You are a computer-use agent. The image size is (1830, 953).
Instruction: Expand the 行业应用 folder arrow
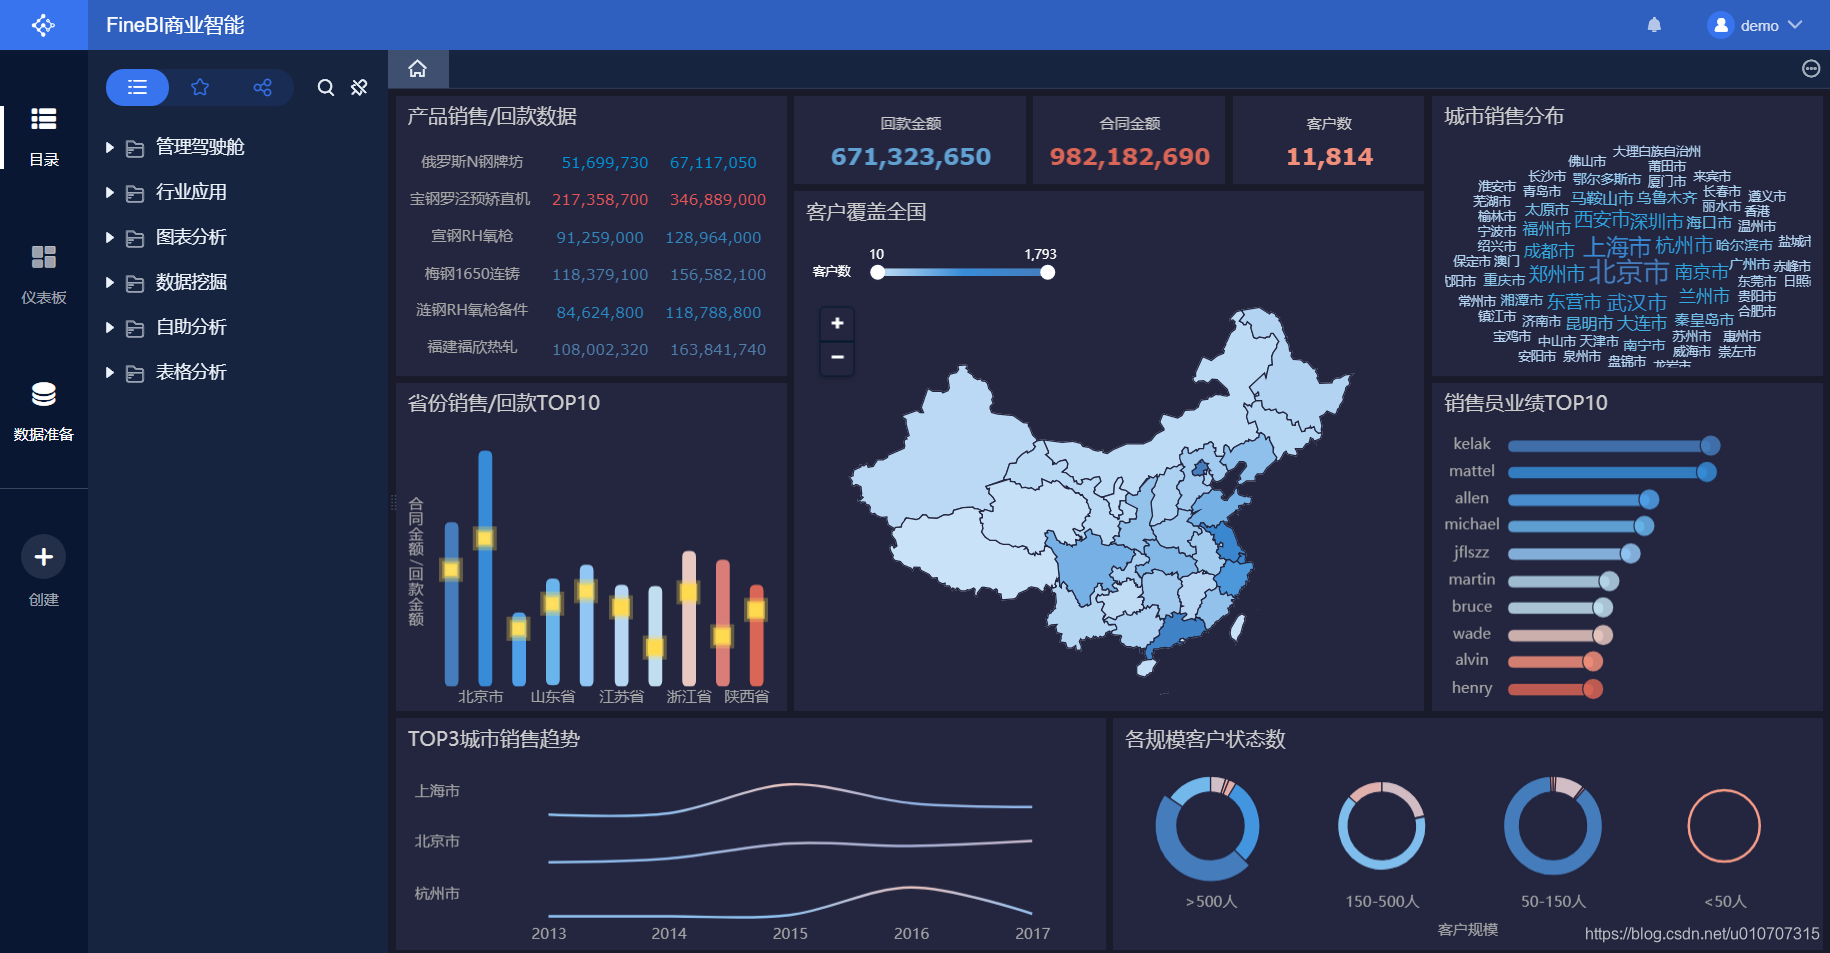coord(110,192)
